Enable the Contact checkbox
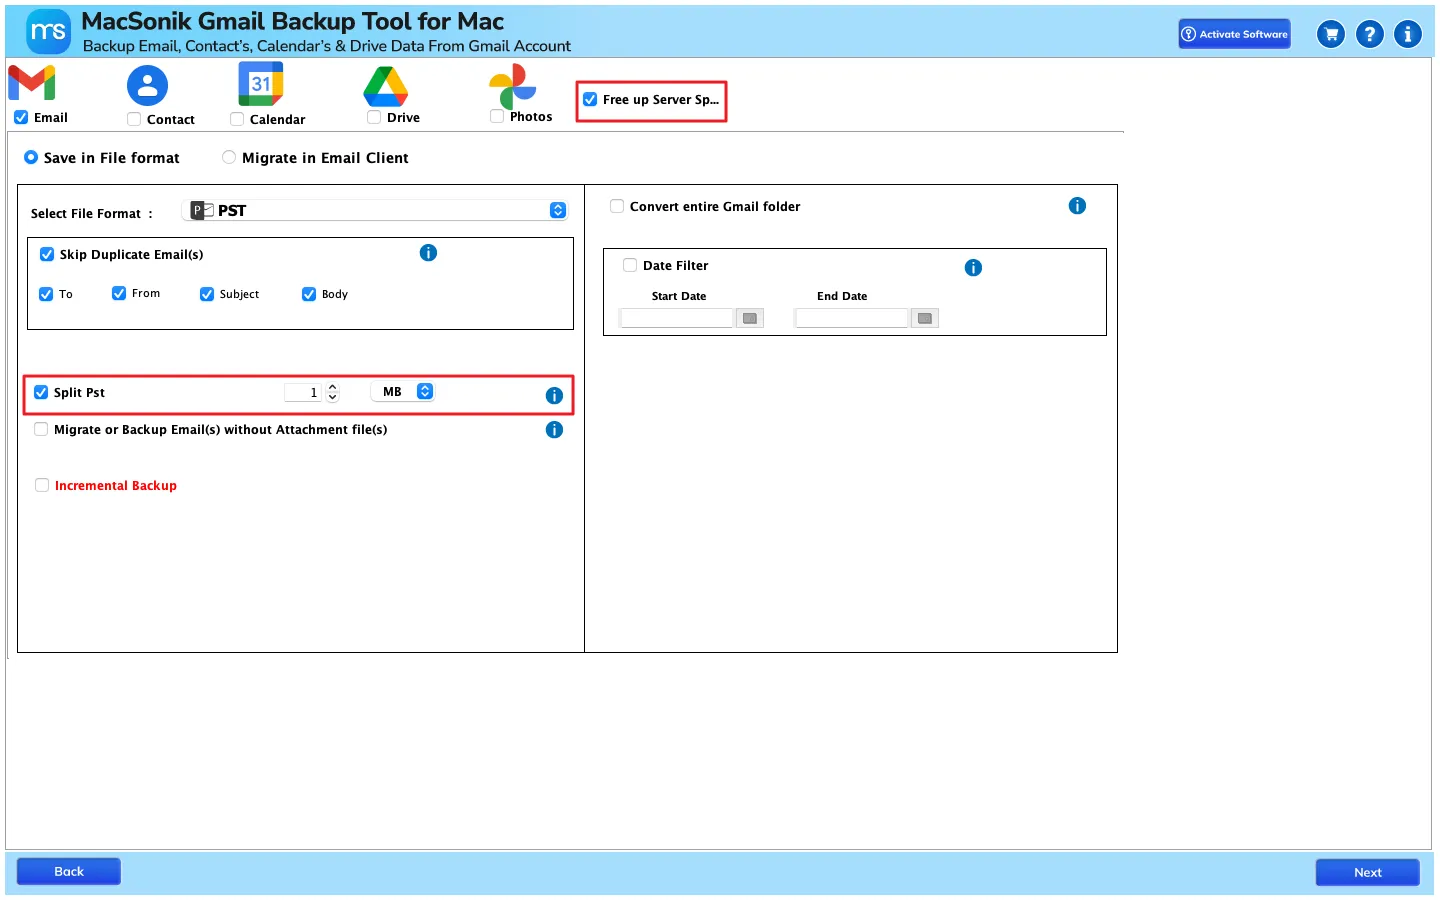 (134, 120)
